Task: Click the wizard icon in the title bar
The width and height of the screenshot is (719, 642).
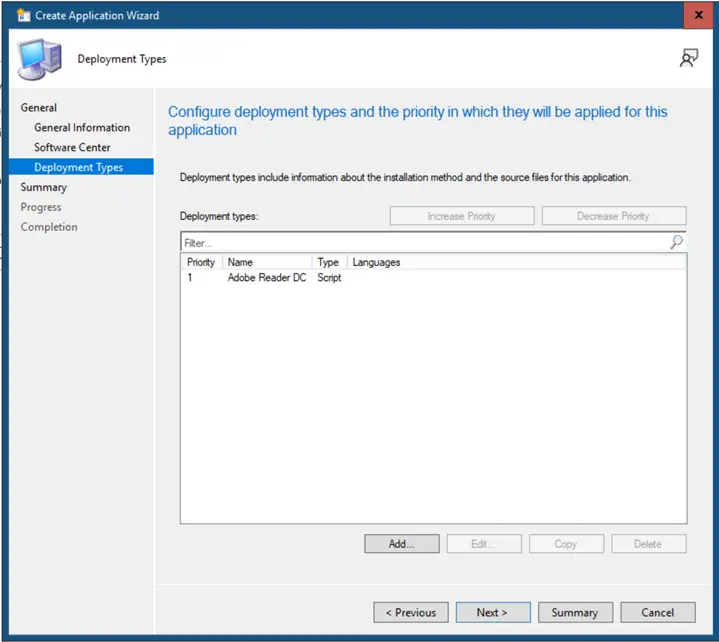Action: [23, 15]
